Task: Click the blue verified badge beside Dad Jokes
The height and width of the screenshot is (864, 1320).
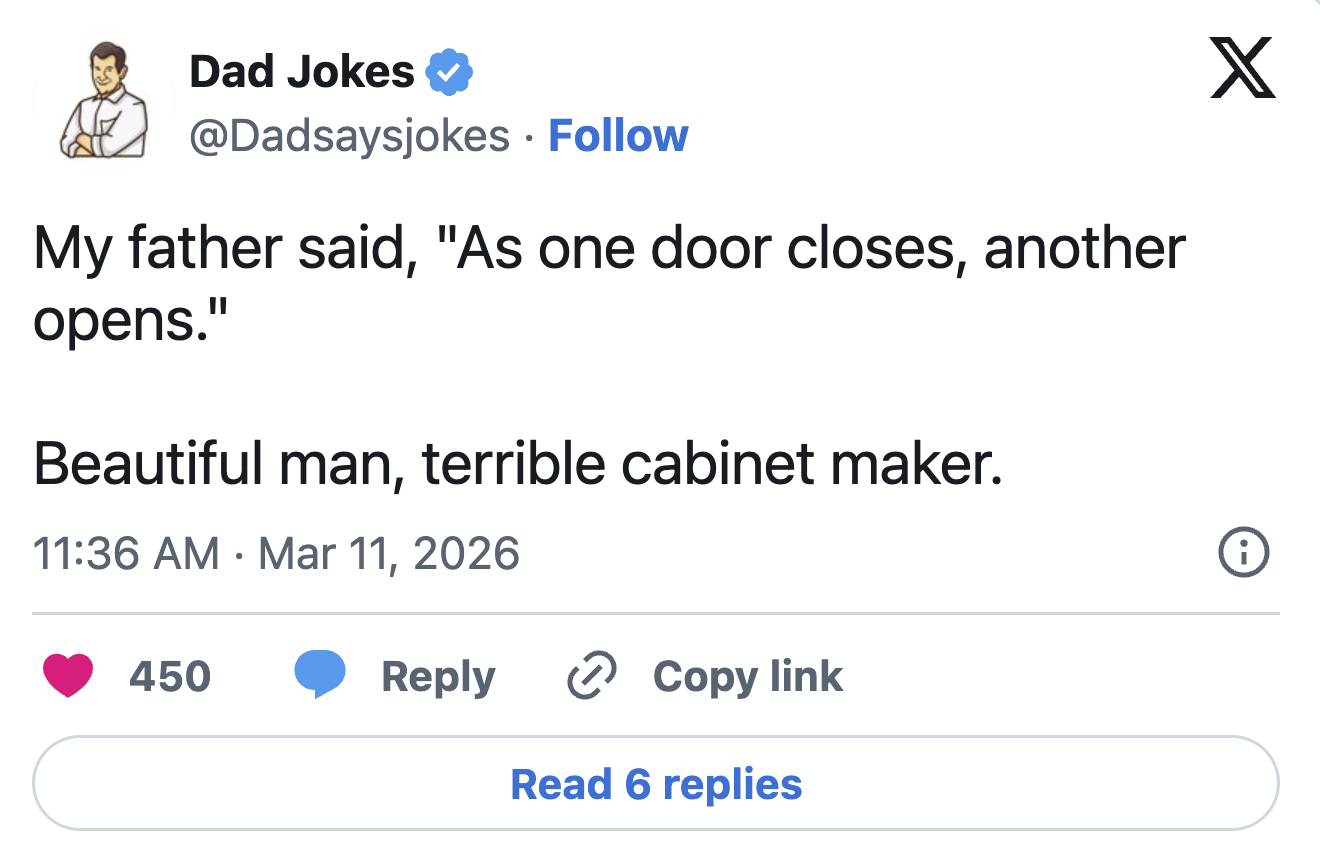Action: 449,69
